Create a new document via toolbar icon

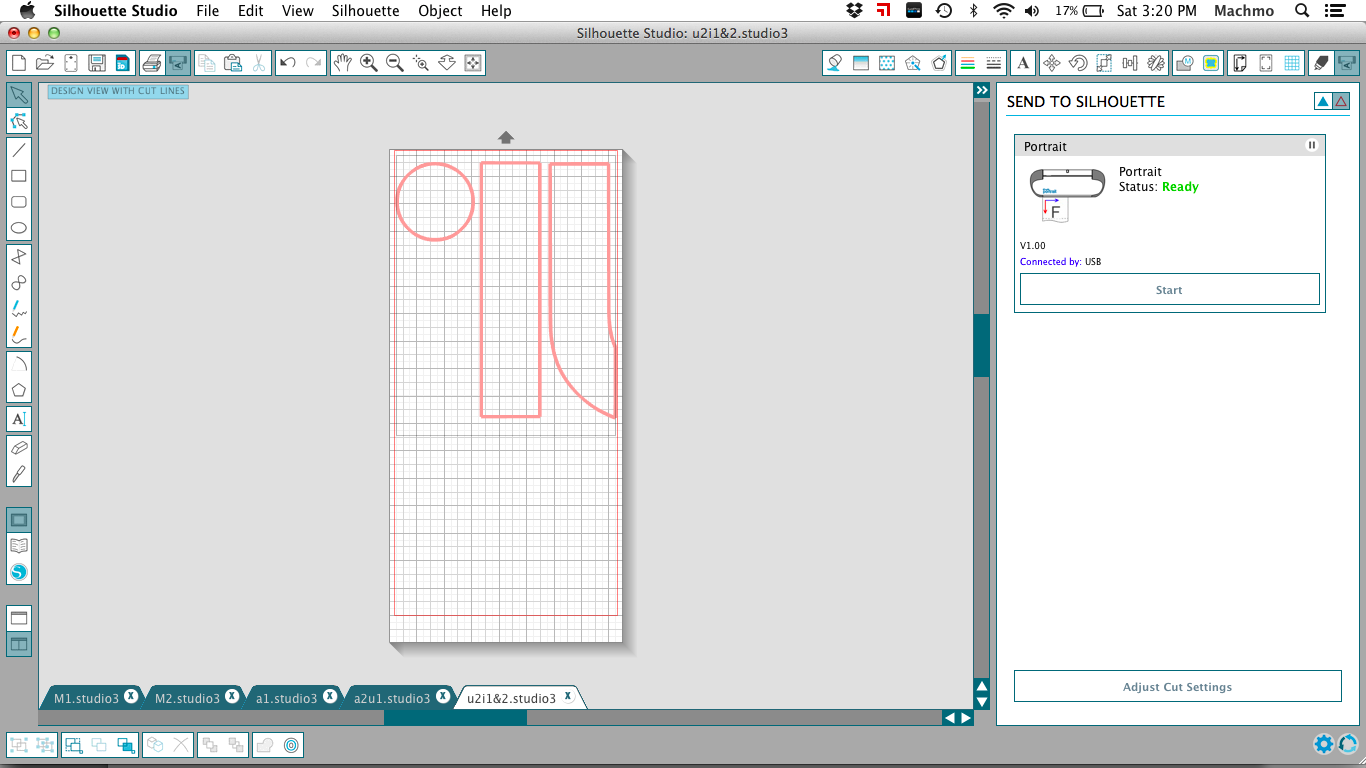click(19, 63)
